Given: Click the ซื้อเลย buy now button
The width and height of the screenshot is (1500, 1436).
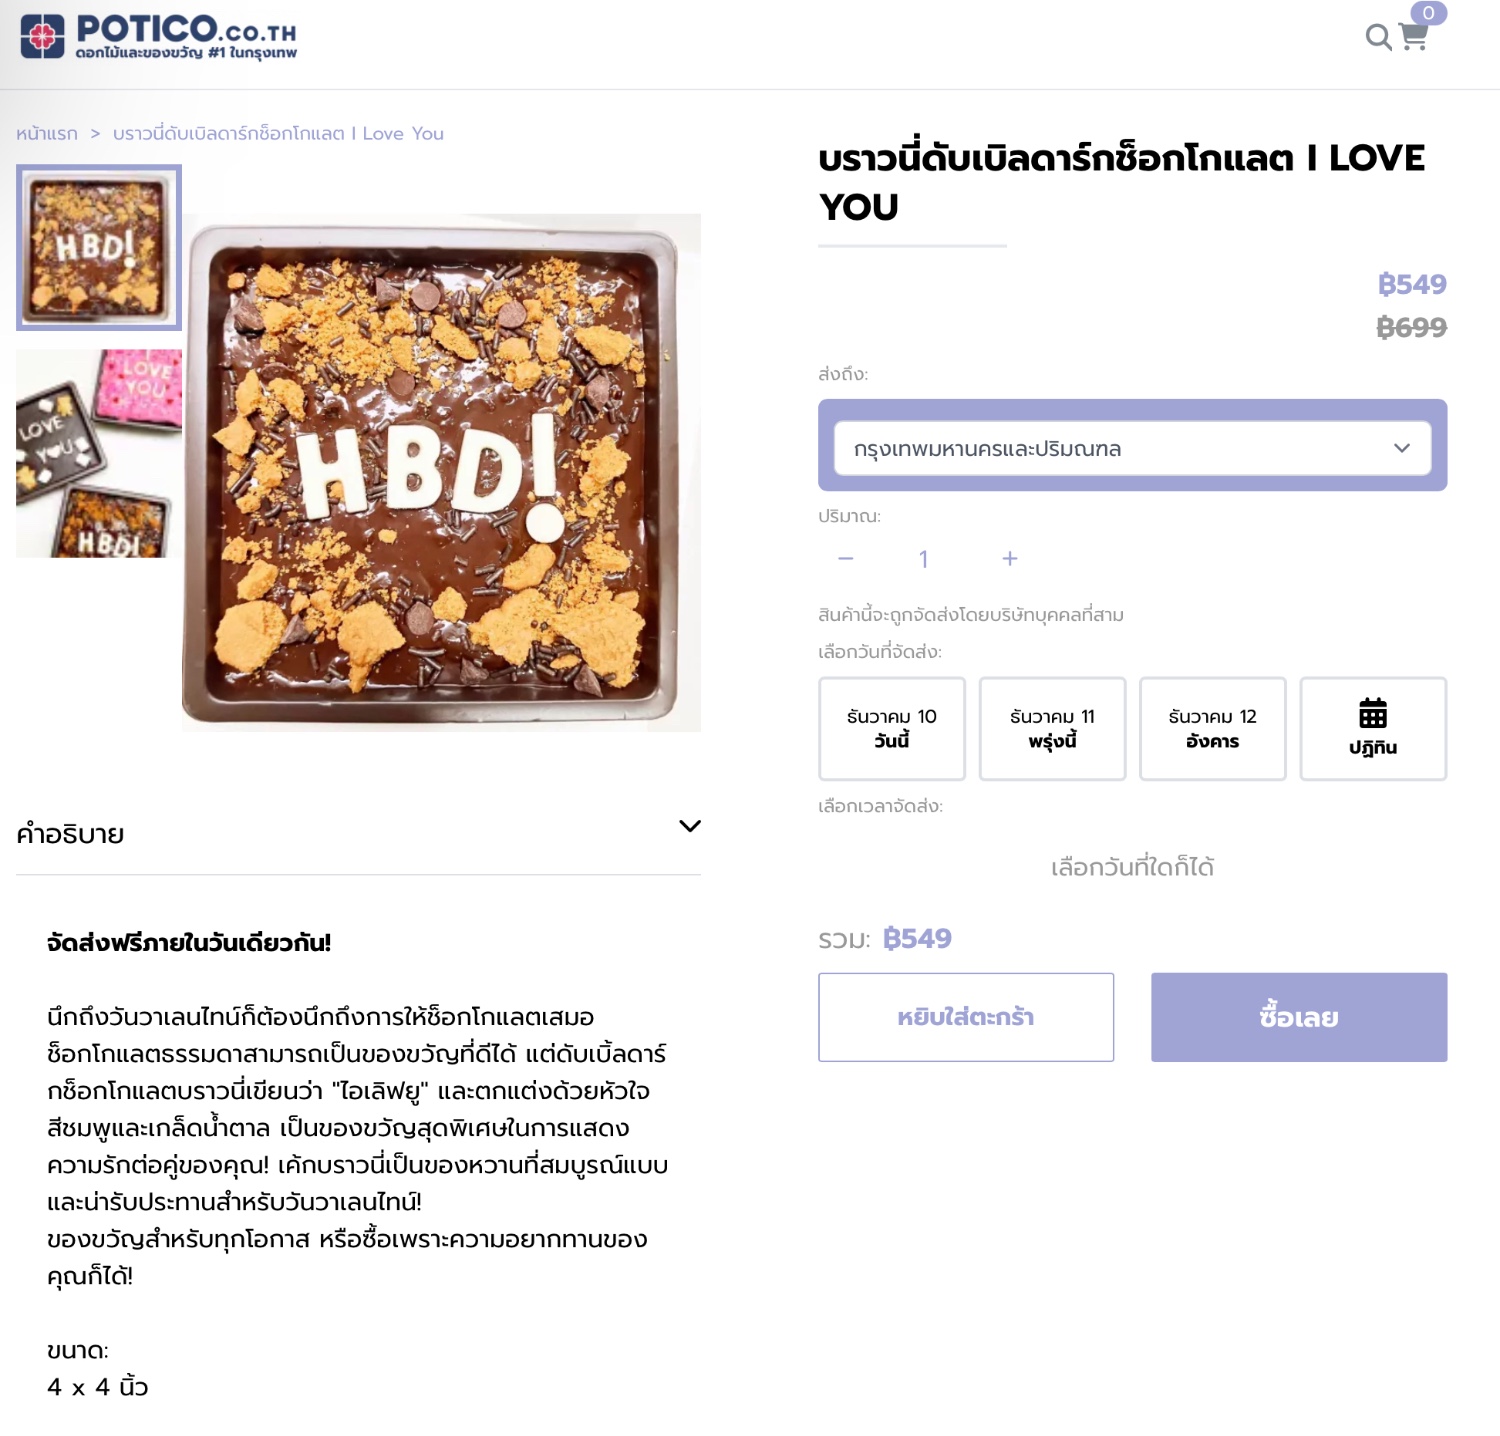Looking at the screenshot, I should (1299, 1017).
